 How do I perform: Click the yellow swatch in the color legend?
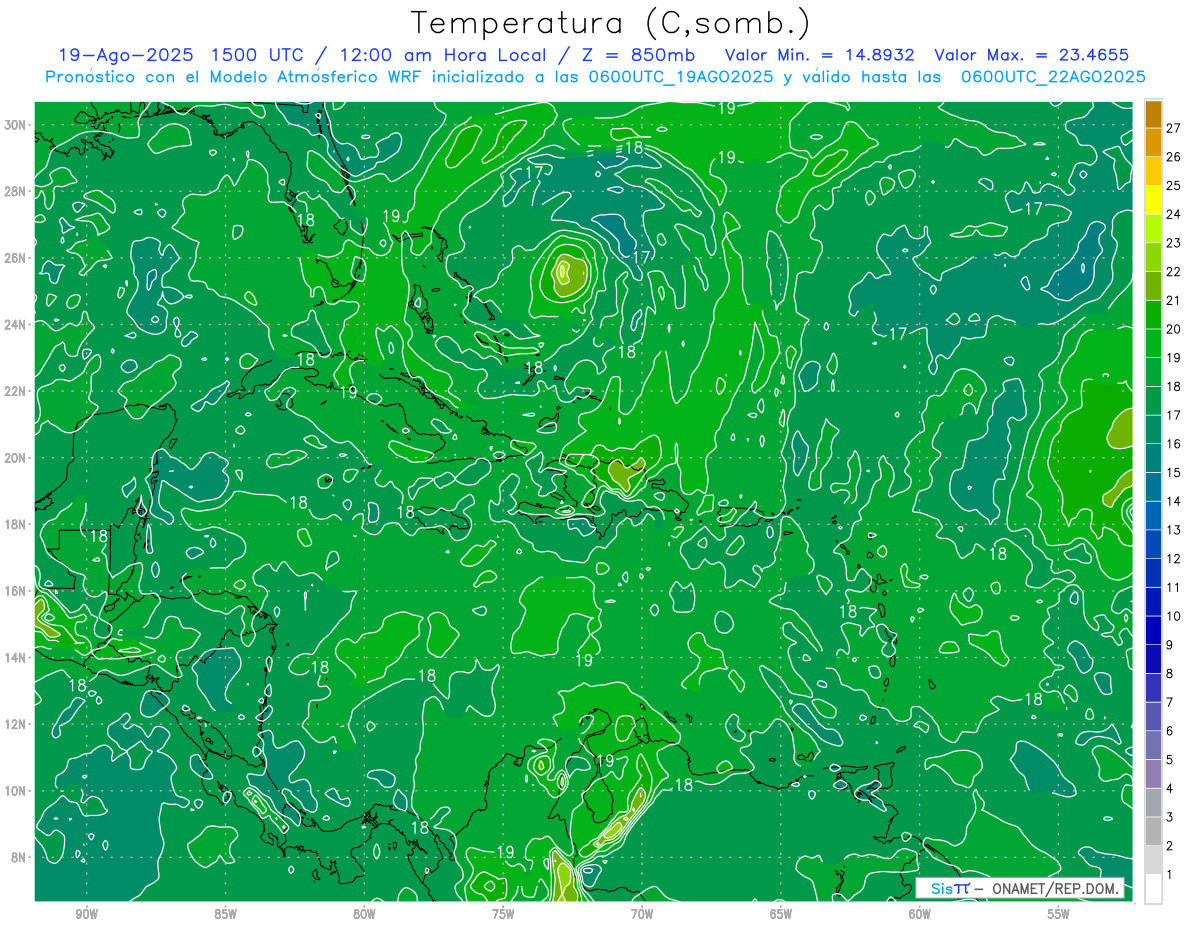point(1153,199)
